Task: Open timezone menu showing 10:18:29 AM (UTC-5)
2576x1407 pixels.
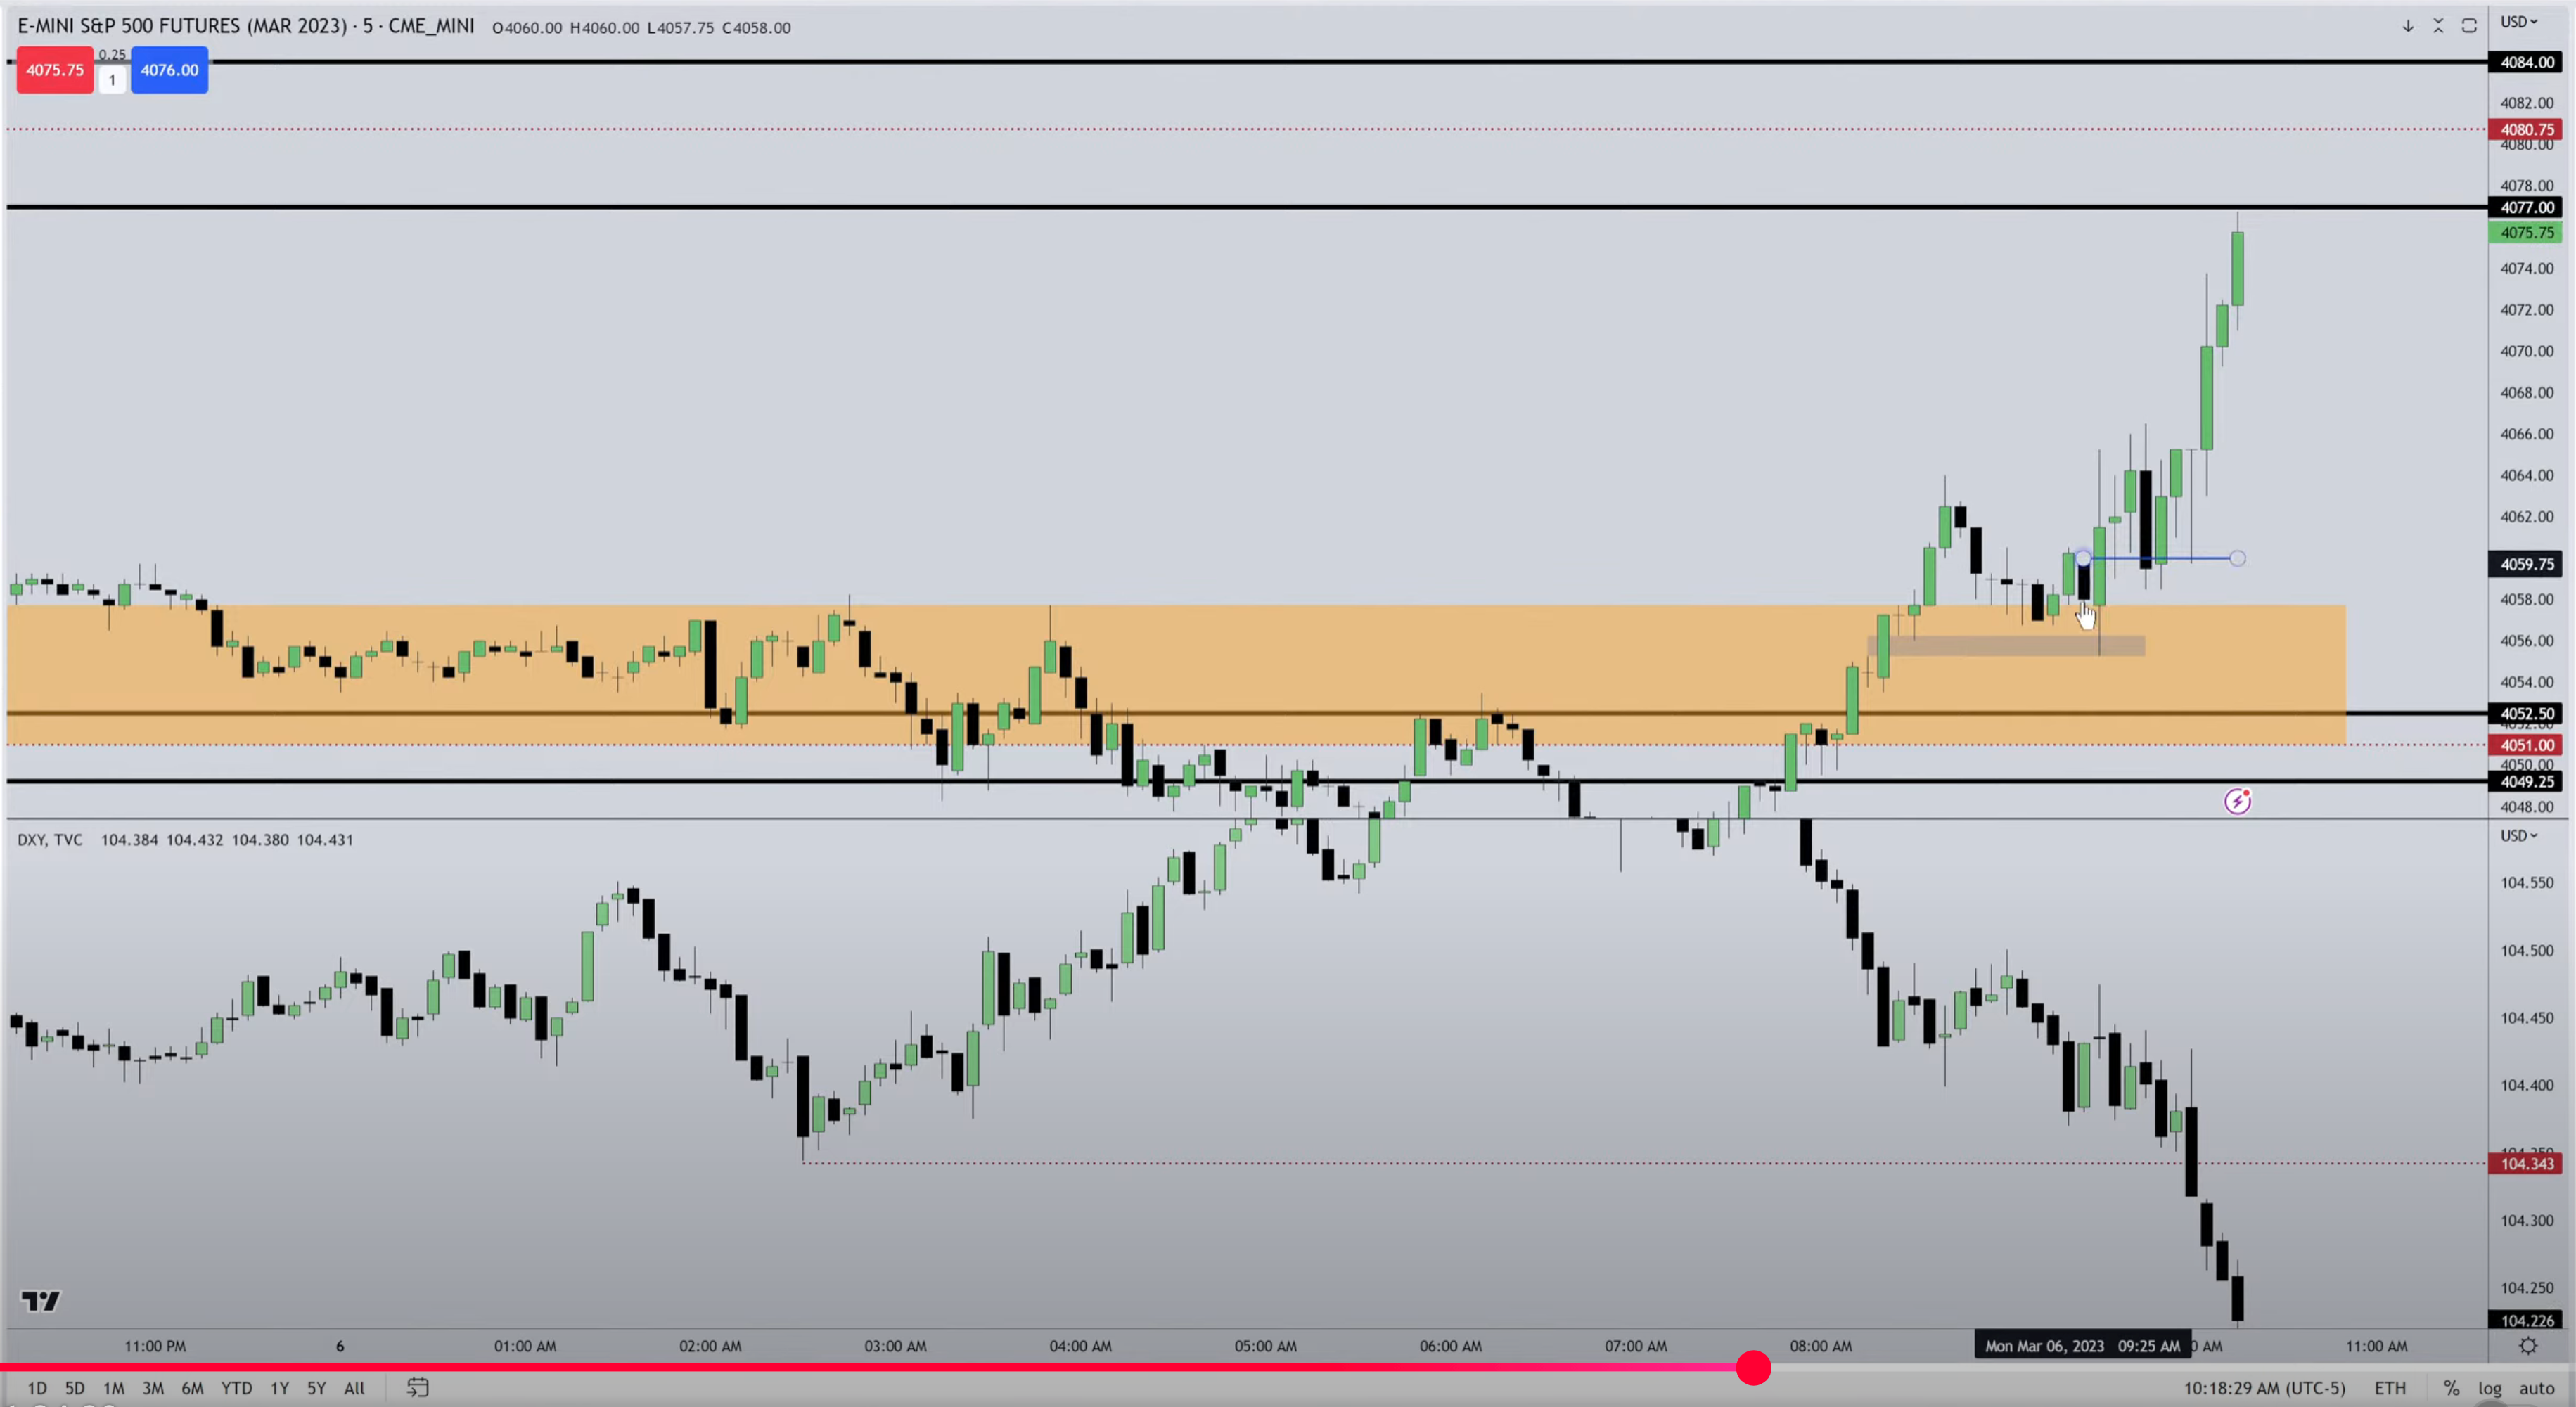Action: click(2264, 1388)
